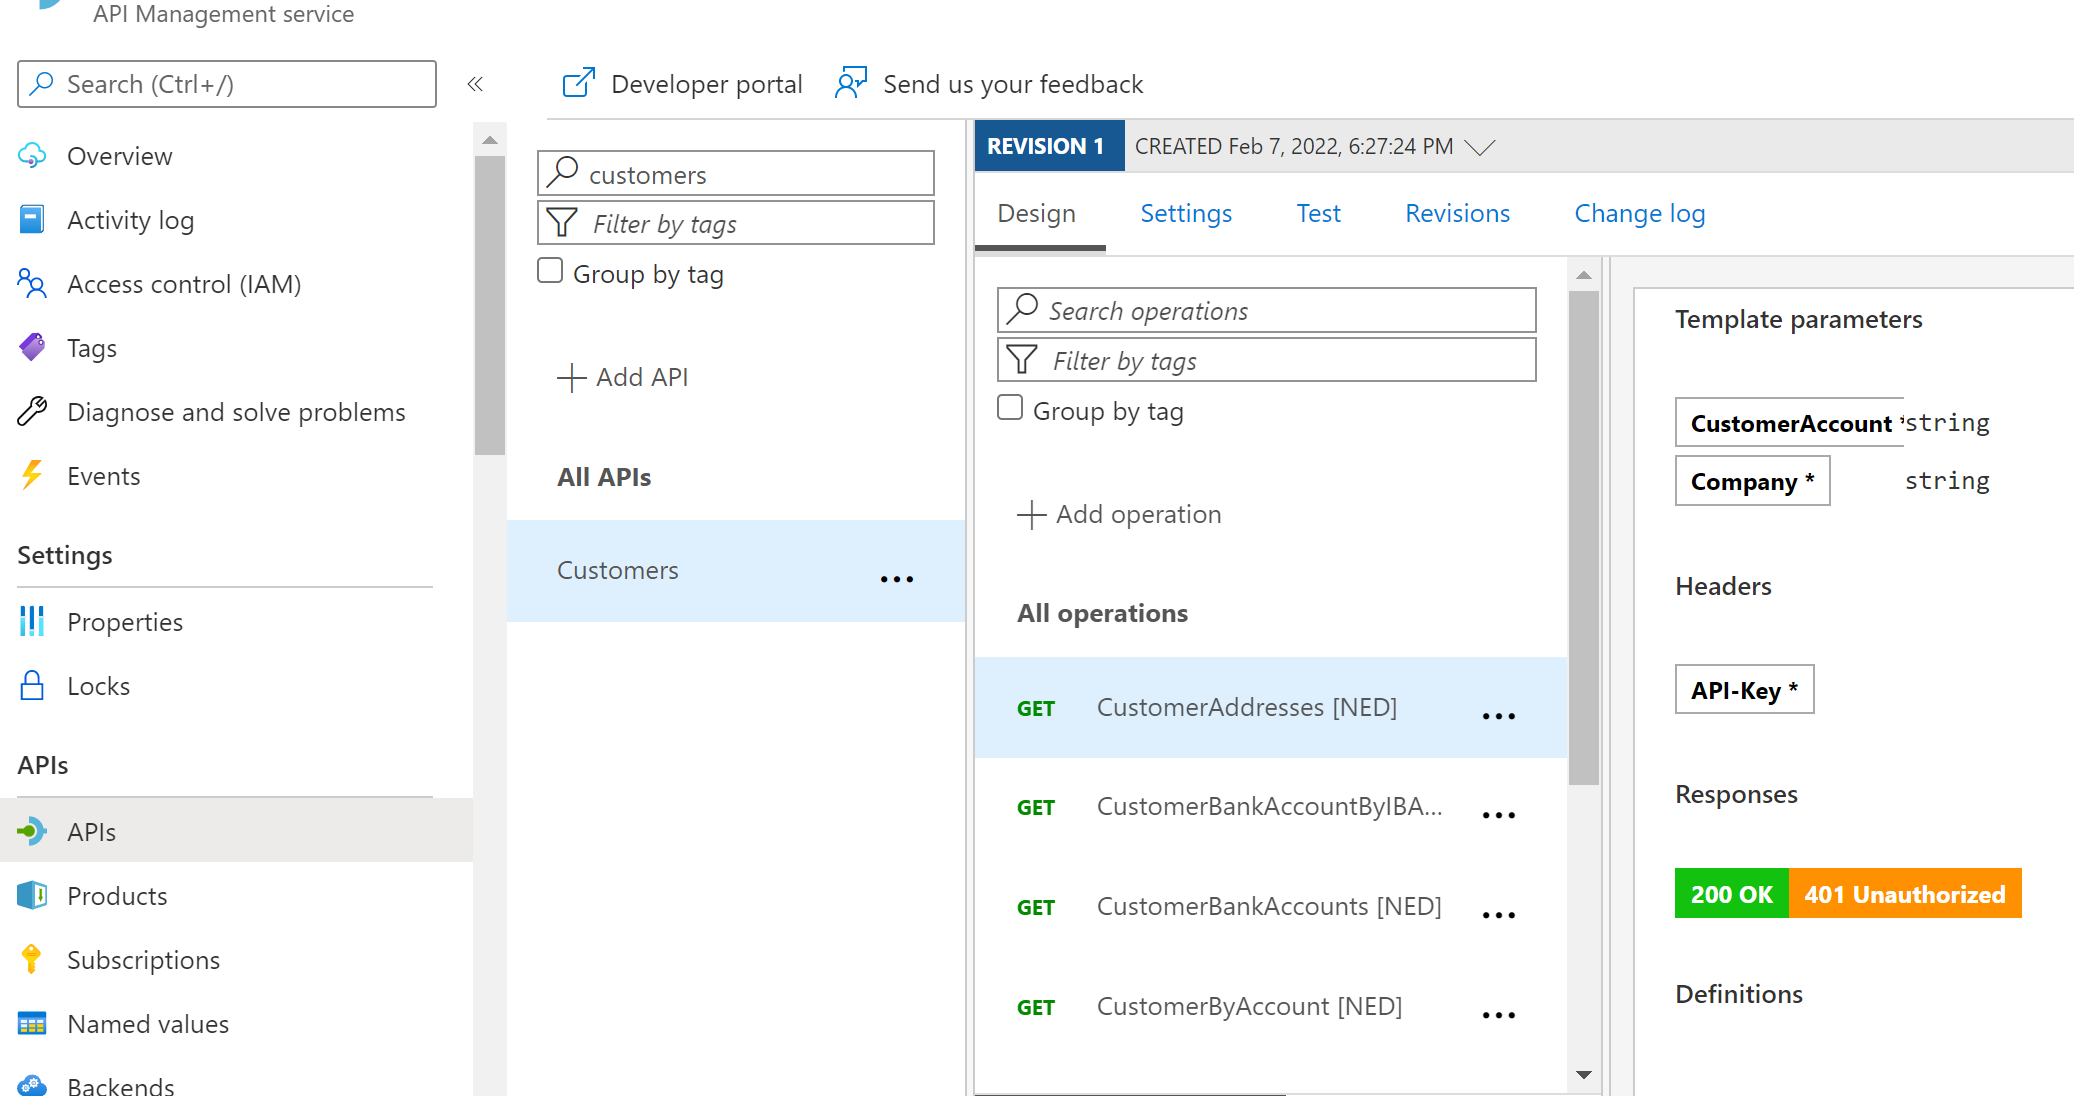Switch to the Revisions tab
The width and height of the screenshot is (2074, 1096).
pos(1457,213)
